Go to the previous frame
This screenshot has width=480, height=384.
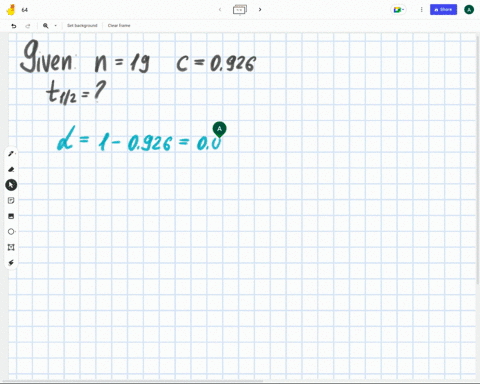[220, 10]
